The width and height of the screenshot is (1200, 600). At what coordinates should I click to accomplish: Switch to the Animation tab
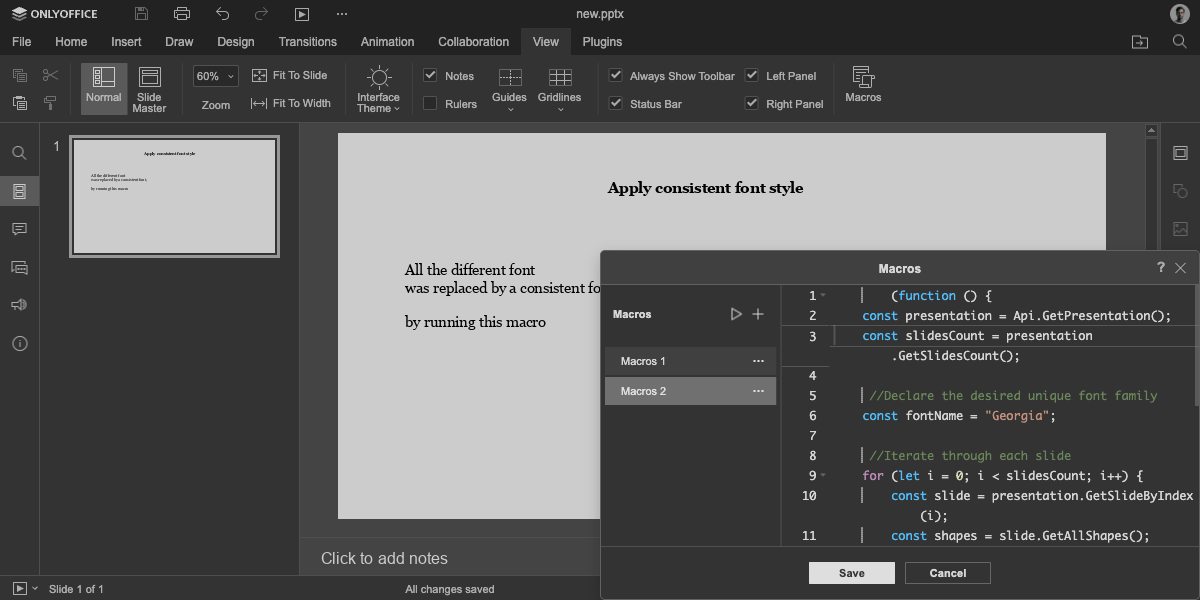(387, 42)
